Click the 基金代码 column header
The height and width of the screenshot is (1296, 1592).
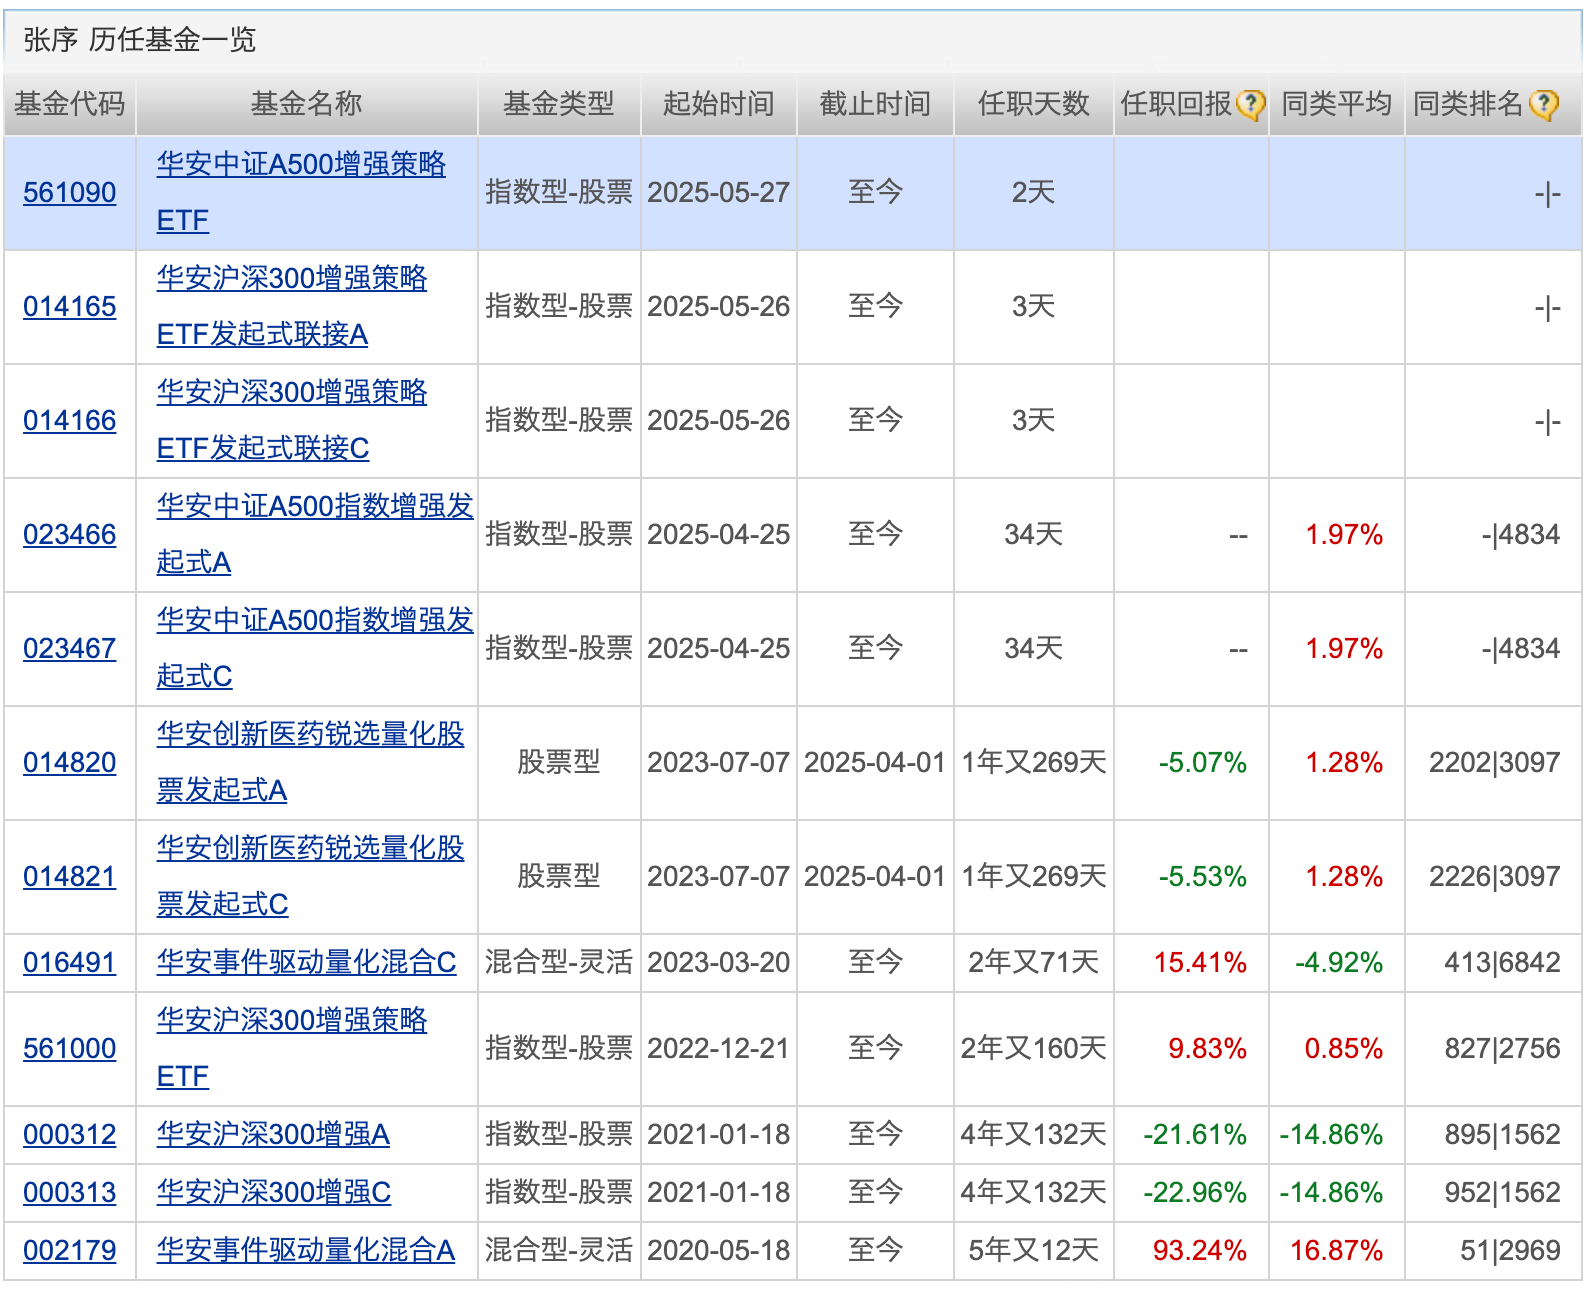point(70,104)
